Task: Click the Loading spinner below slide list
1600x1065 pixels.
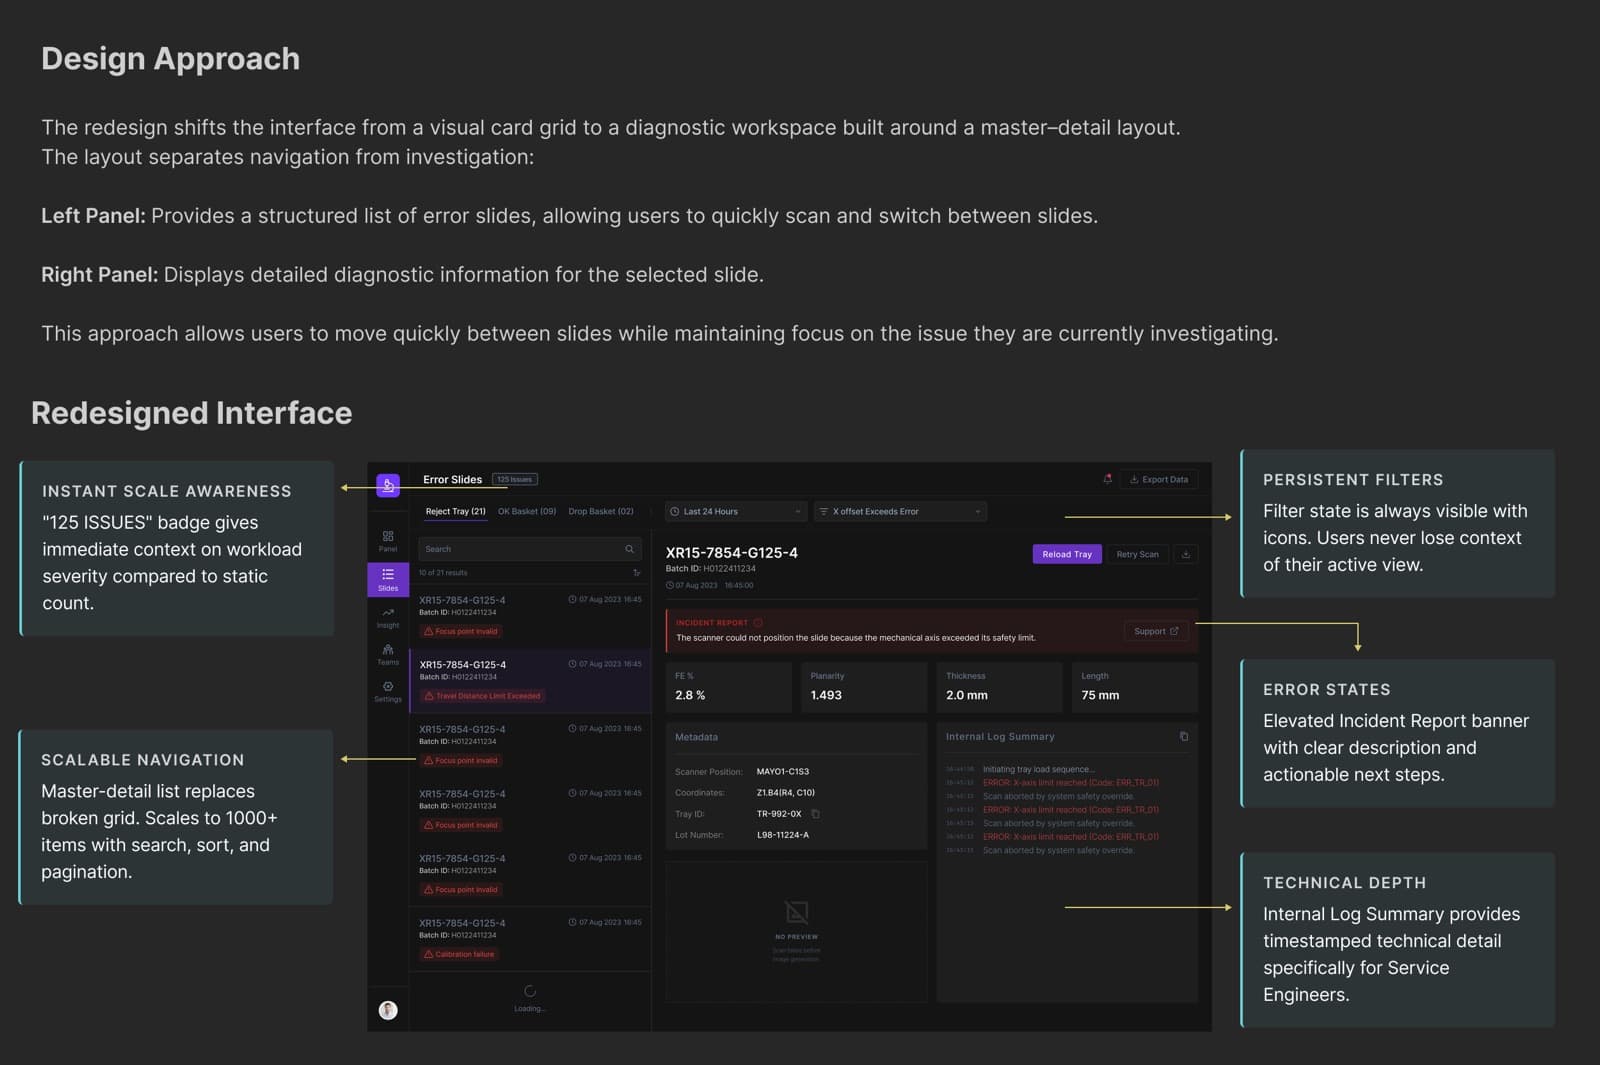Action: tap(530, 991)
